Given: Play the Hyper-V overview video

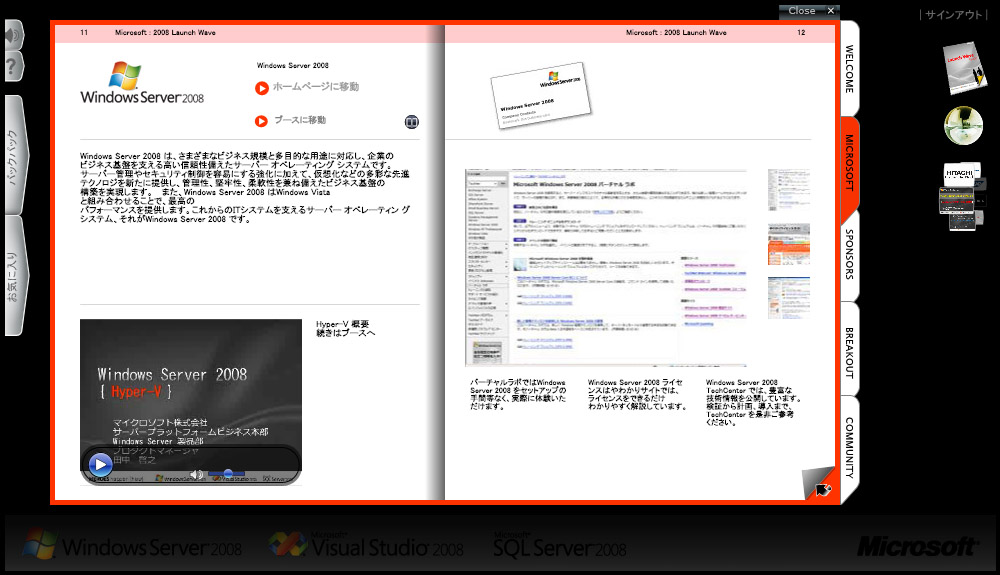Looking at the screenshot, I should pos(100,464).
